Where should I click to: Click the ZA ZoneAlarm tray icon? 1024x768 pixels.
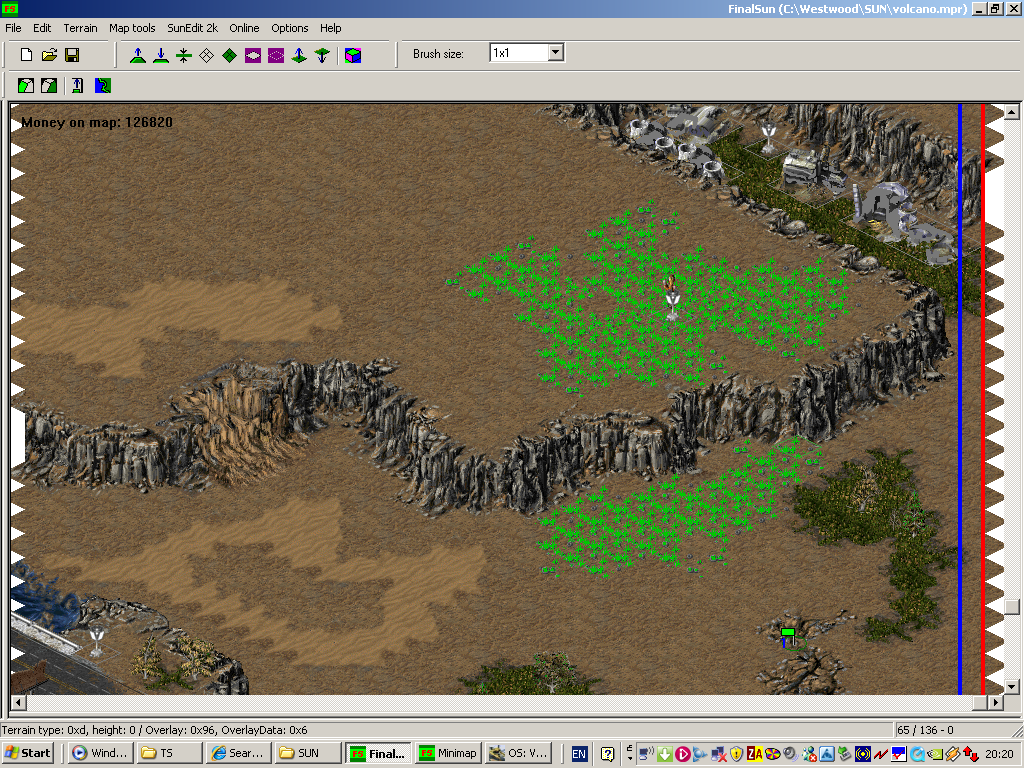pyautogui.click(x=754, y=754)
